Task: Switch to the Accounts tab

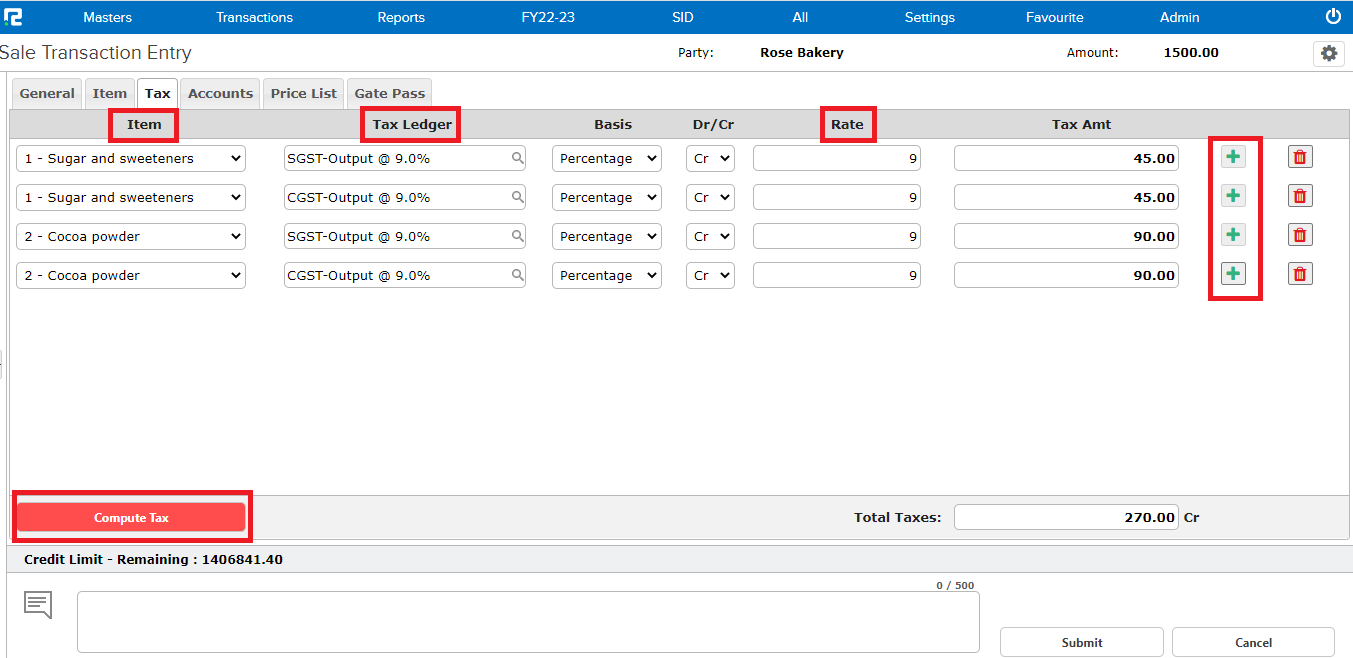Action: click(x=220, y=93)
